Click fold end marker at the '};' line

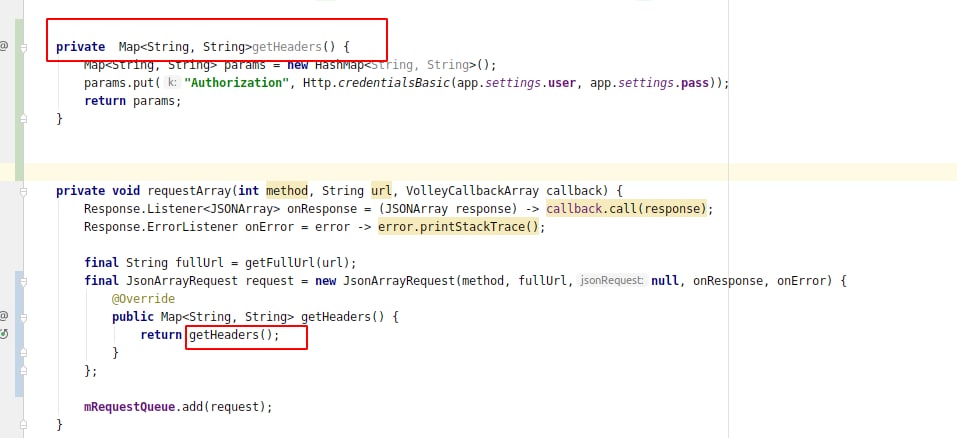point(23,371)
